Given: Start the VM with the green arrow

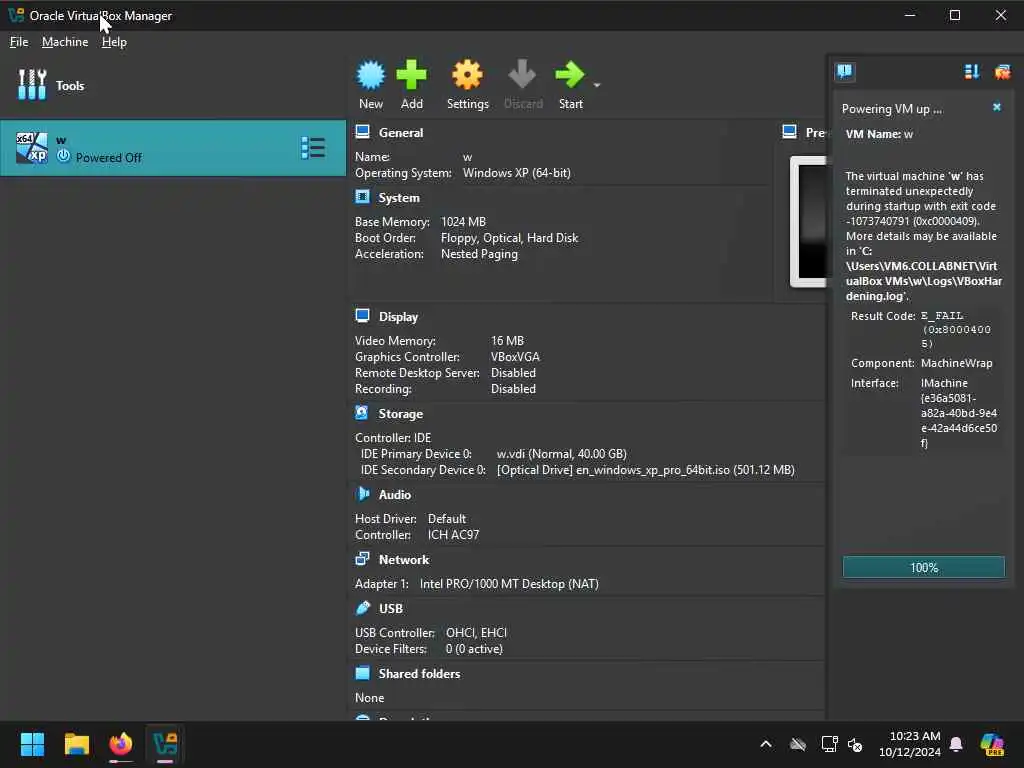Looking at the screenshot, I should (569, 74).
